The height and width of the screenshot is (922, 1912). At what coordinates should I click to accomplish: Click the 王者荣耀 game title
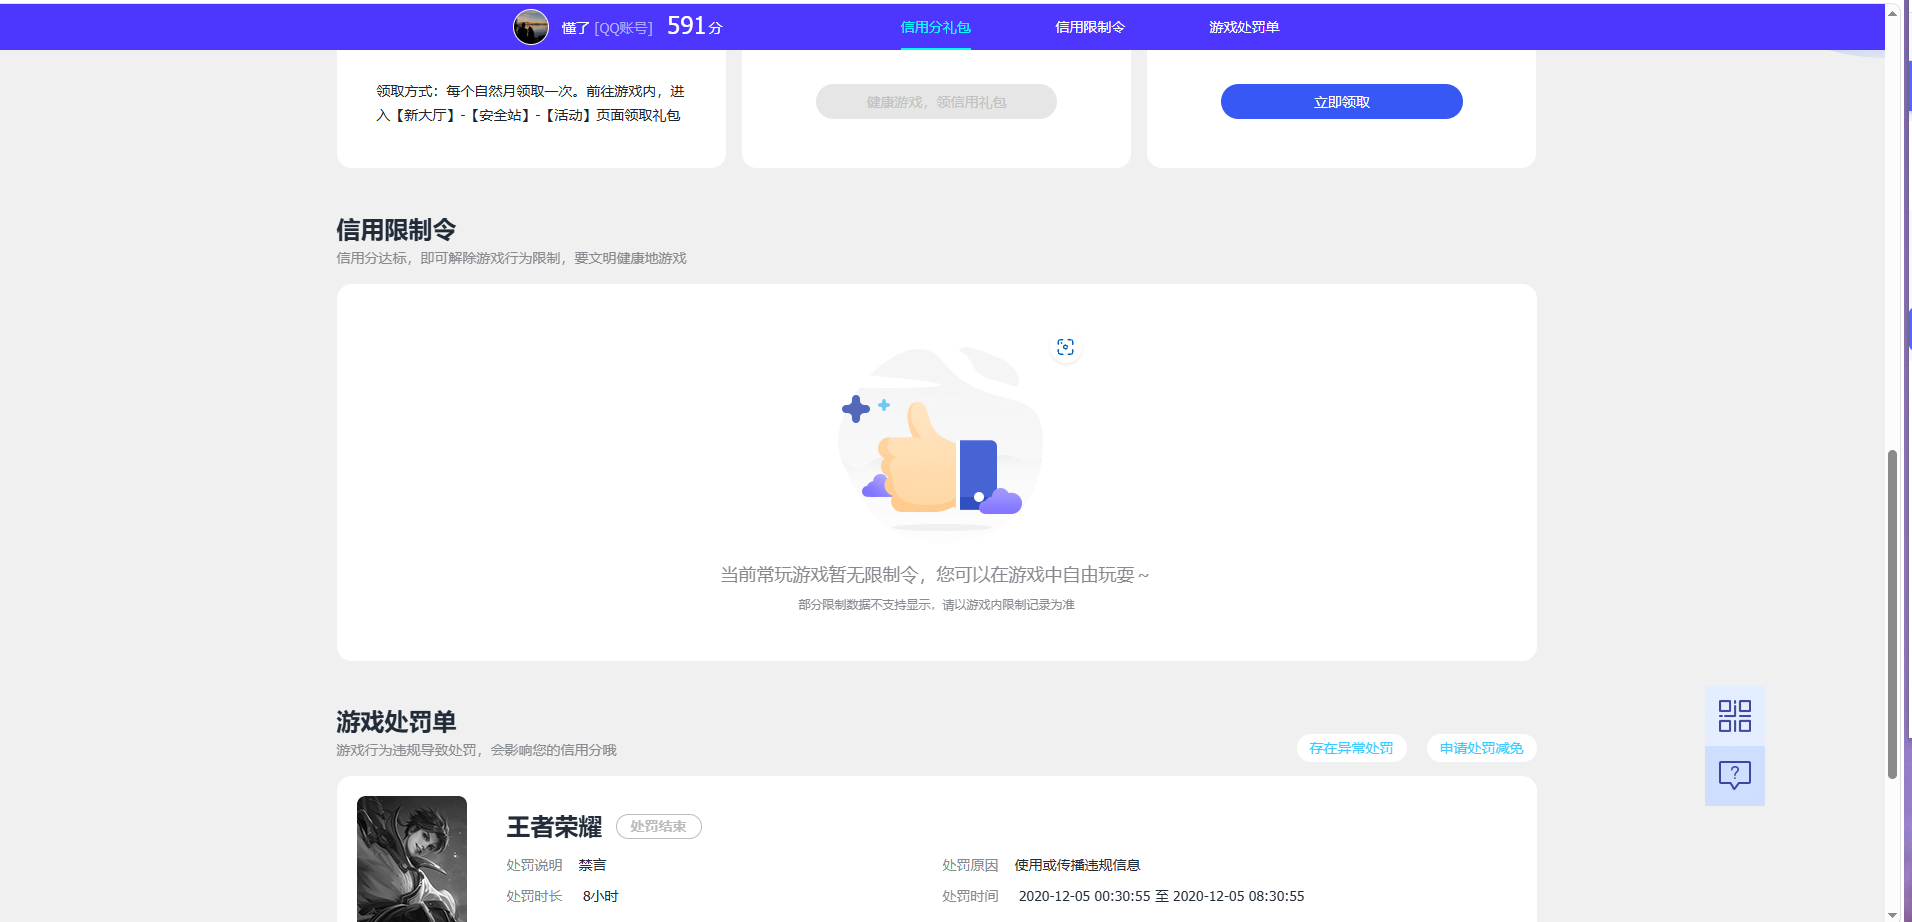pos(554,827)
